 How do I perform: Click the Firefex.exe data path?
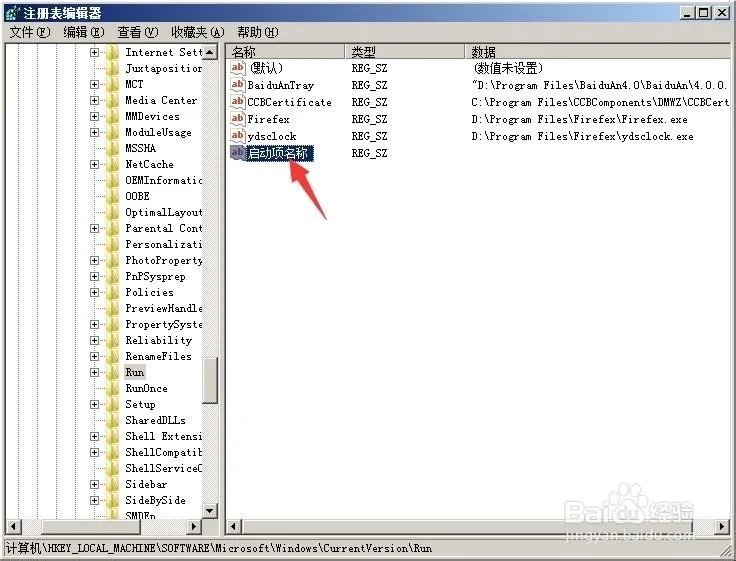579,119
